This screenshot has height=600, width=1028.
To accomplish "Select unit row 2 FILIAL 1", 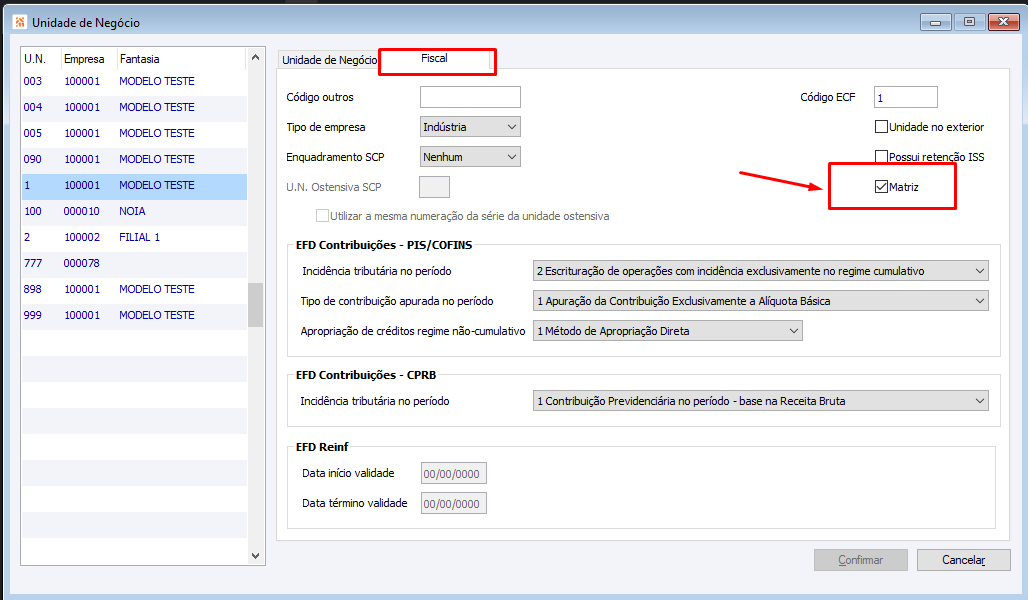I will (x=134, y=237).
